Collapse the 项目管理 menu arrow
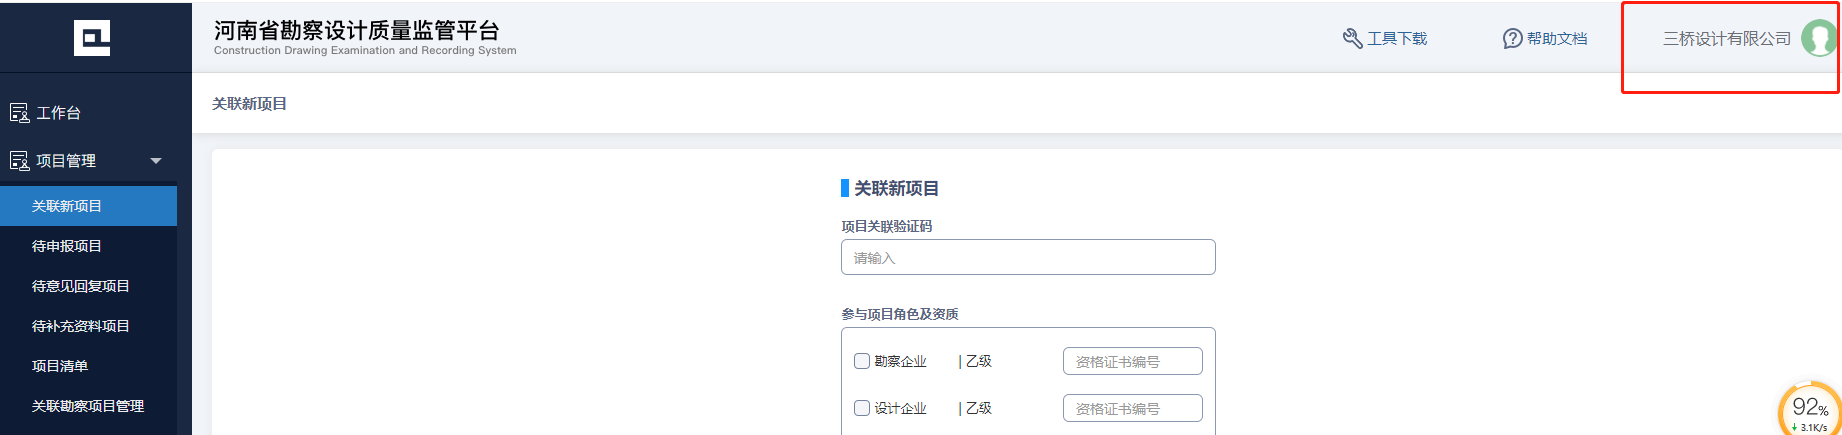This screenshot has width=1842, height=435. point(156,161)
